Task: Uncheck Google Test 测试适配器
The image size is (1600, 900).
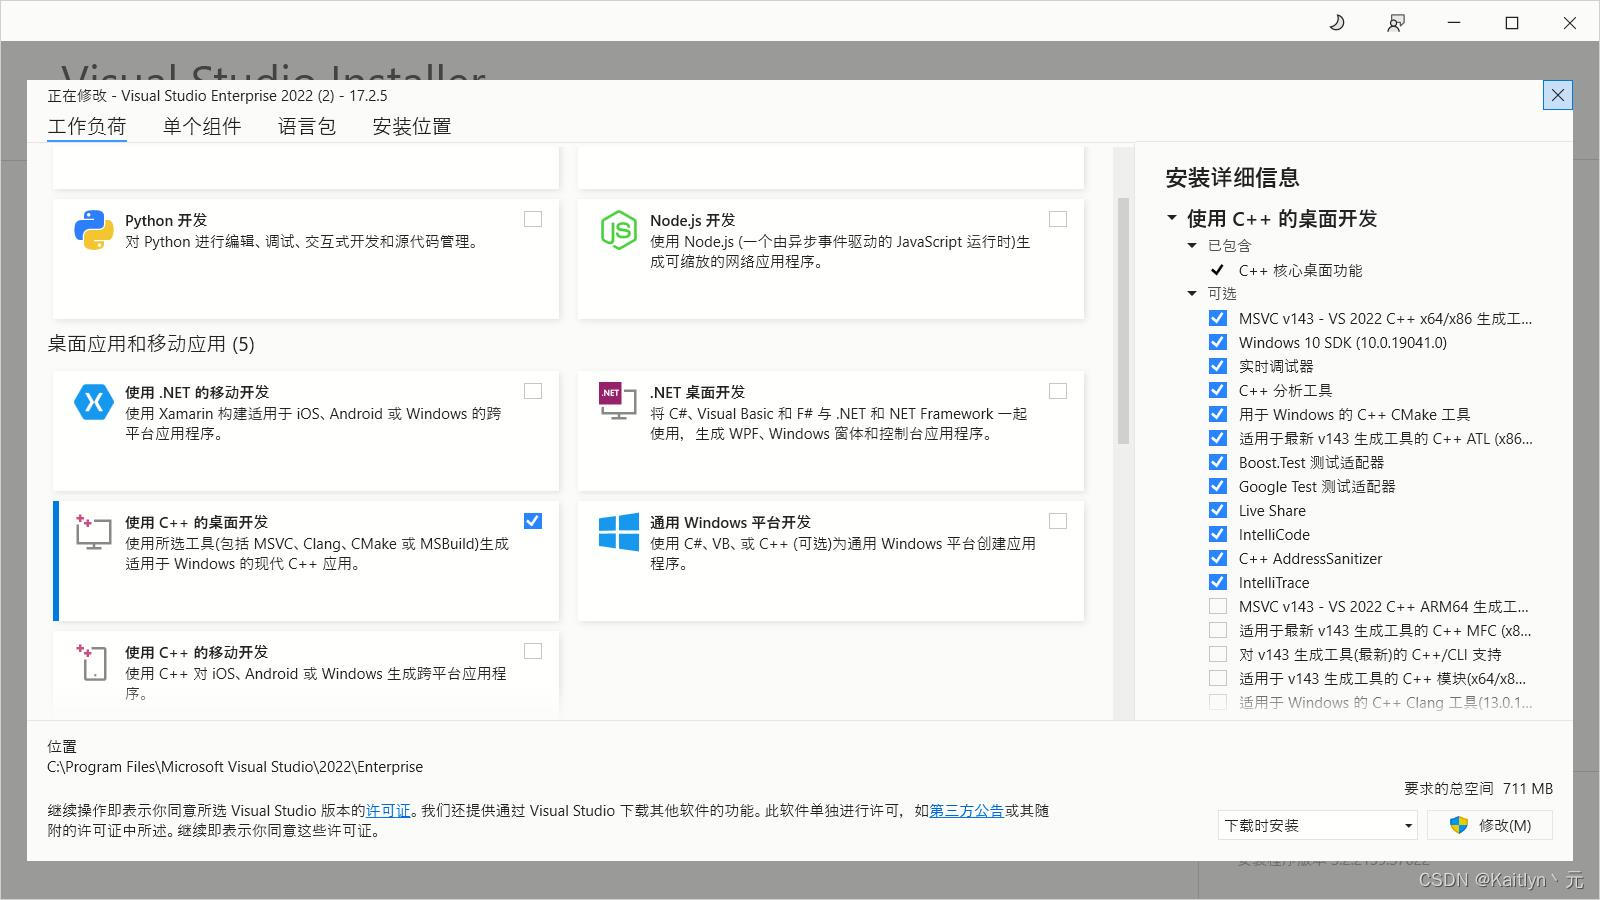Action: [1217, 486]
